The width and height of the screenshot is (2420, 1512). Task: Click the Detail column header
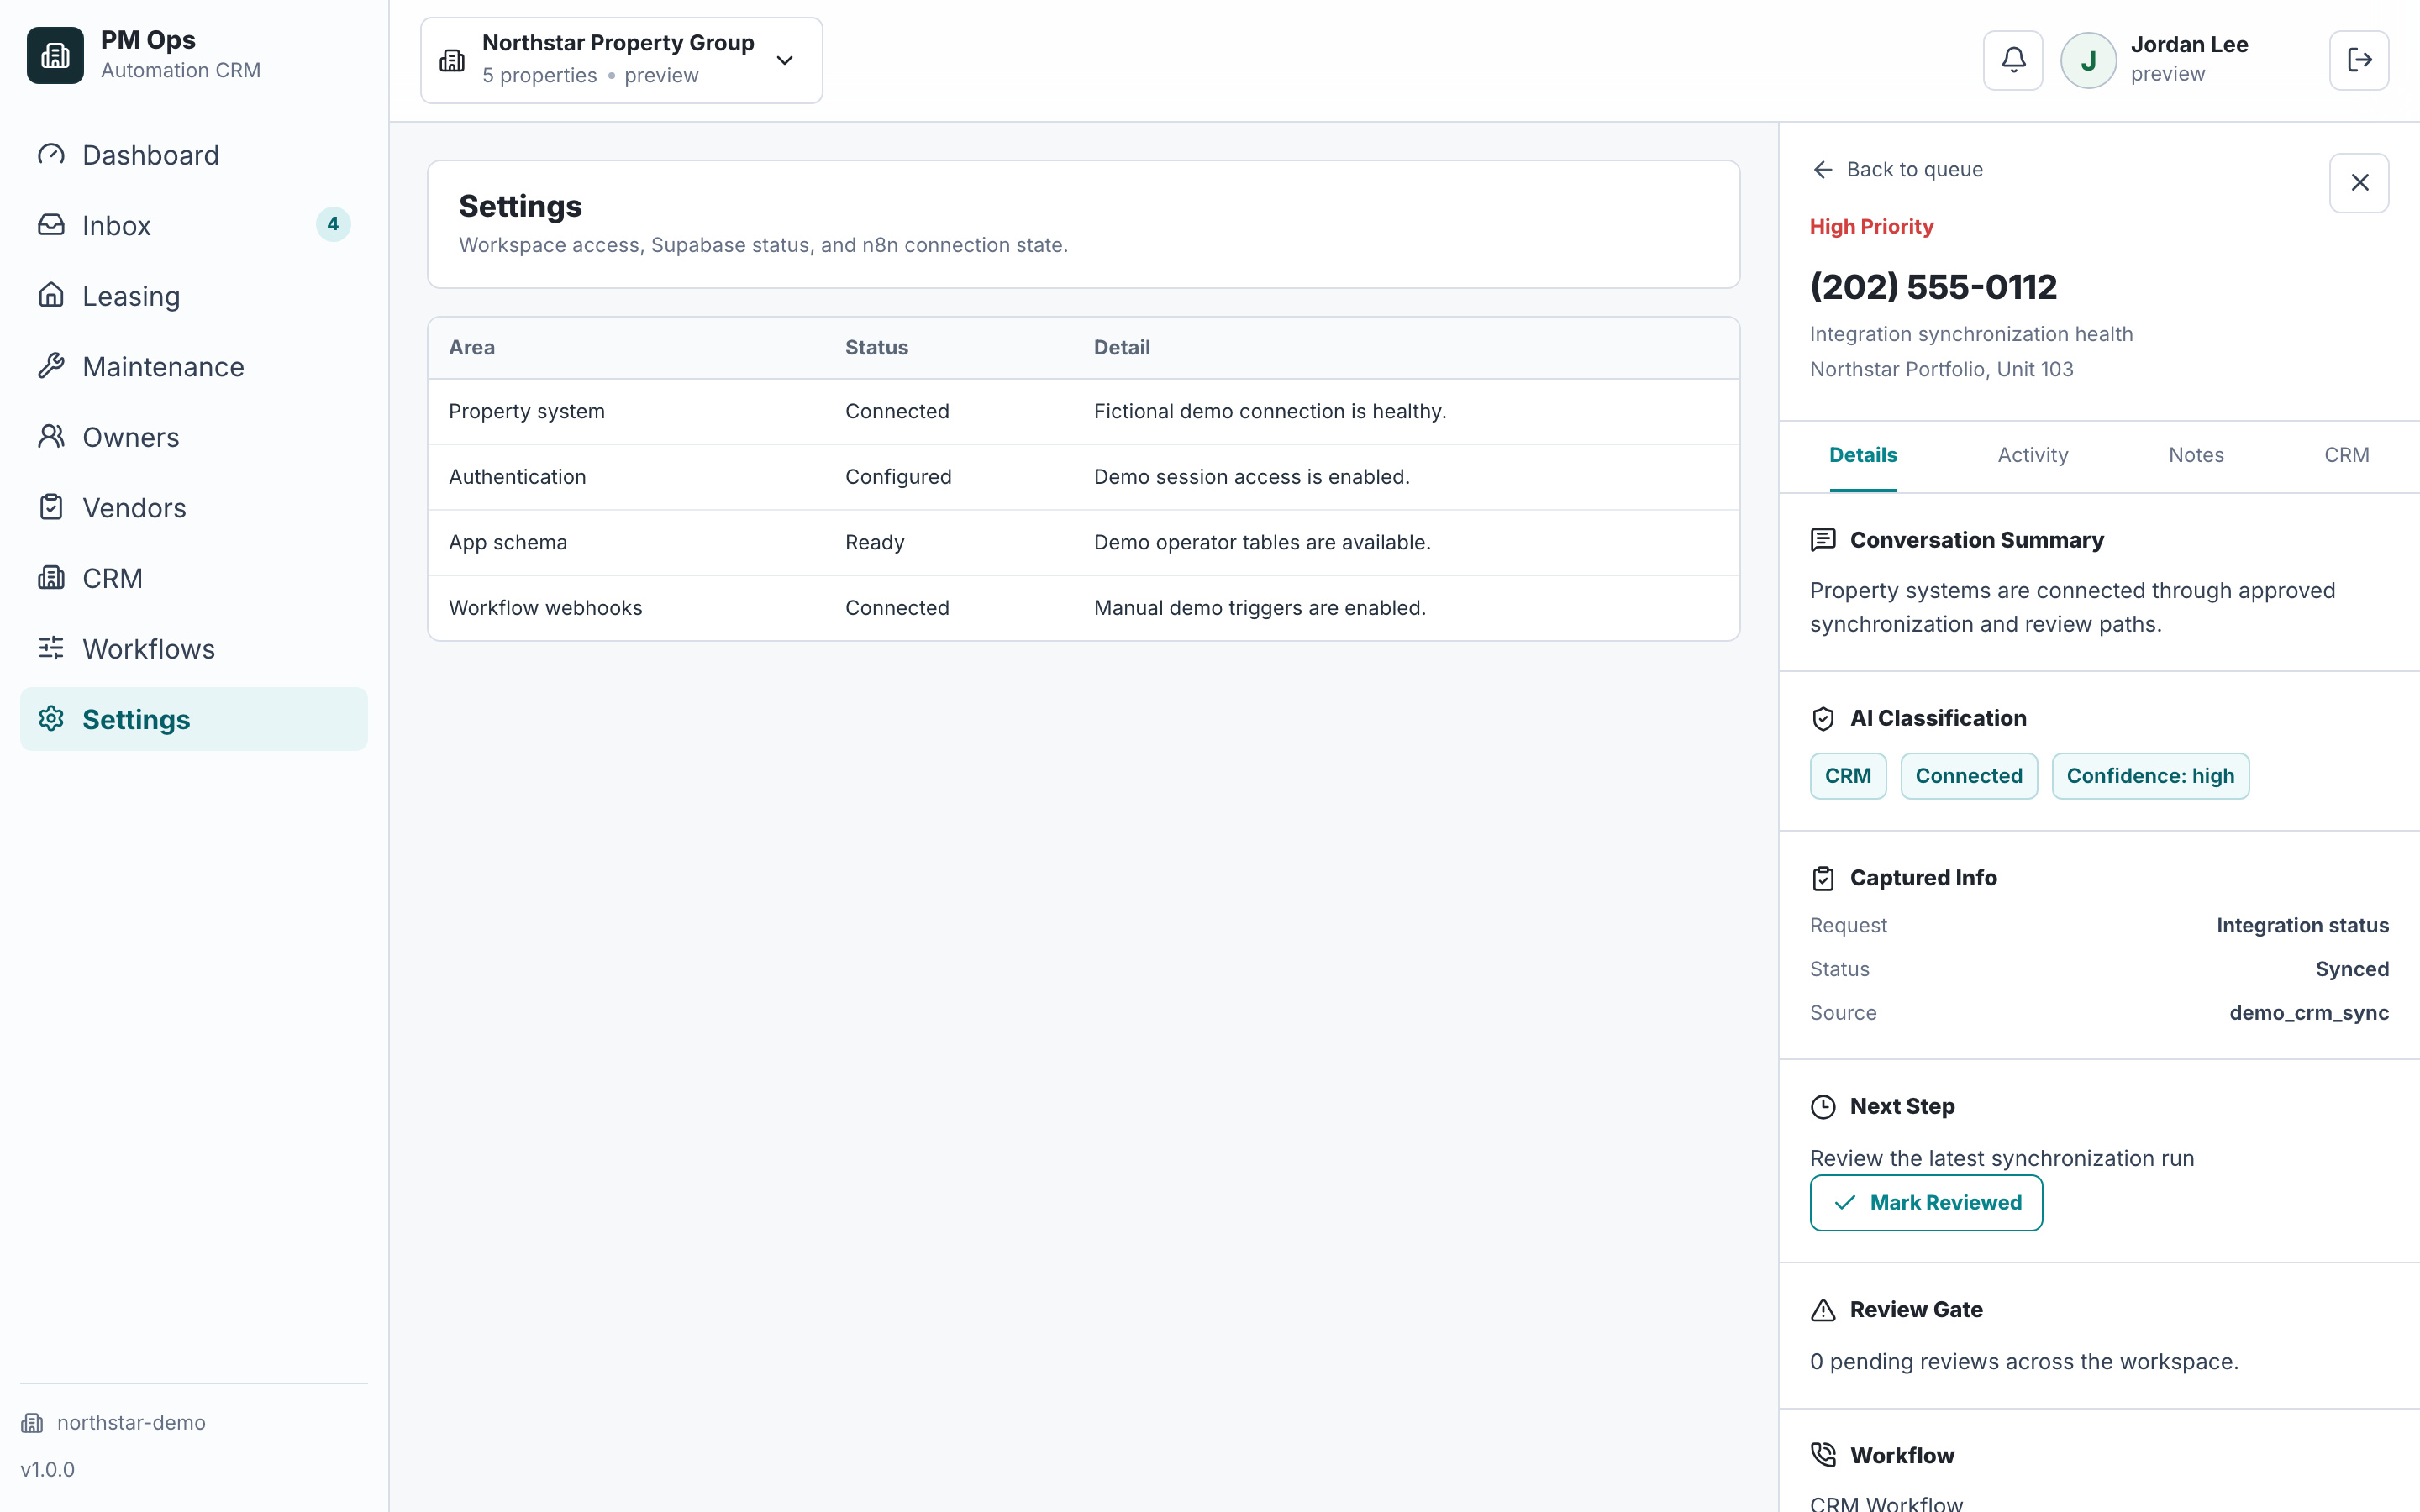(1121, 348)
